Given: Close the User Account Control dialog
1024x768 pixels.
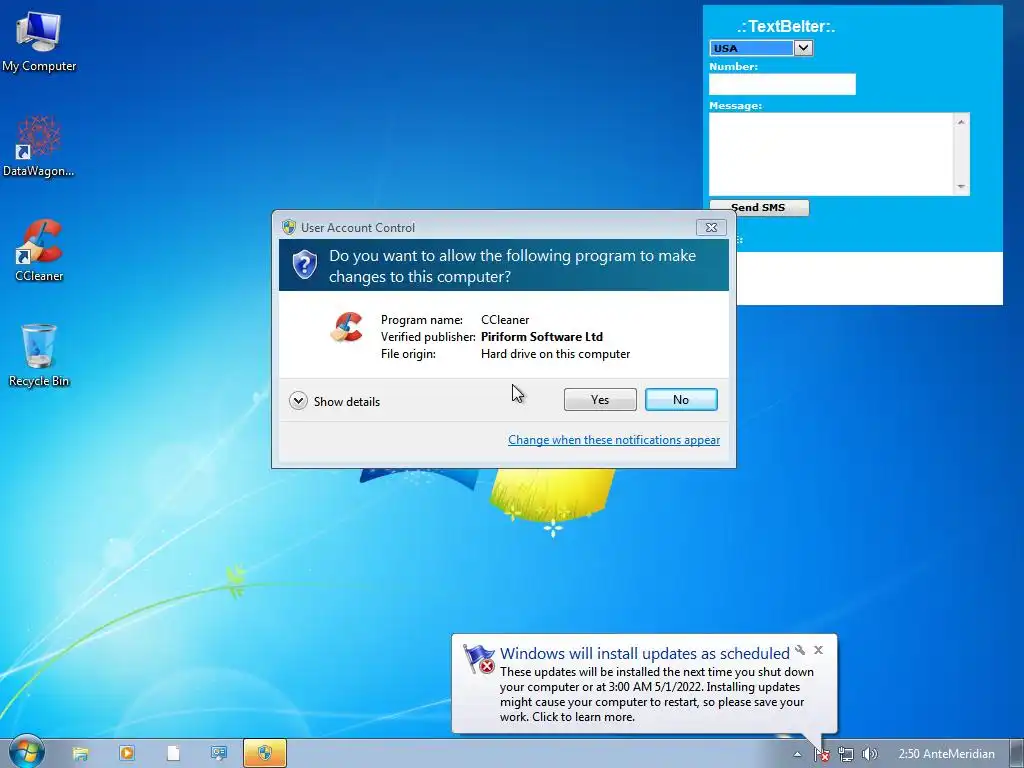Looking at the screenshot, I should (711, 227).
